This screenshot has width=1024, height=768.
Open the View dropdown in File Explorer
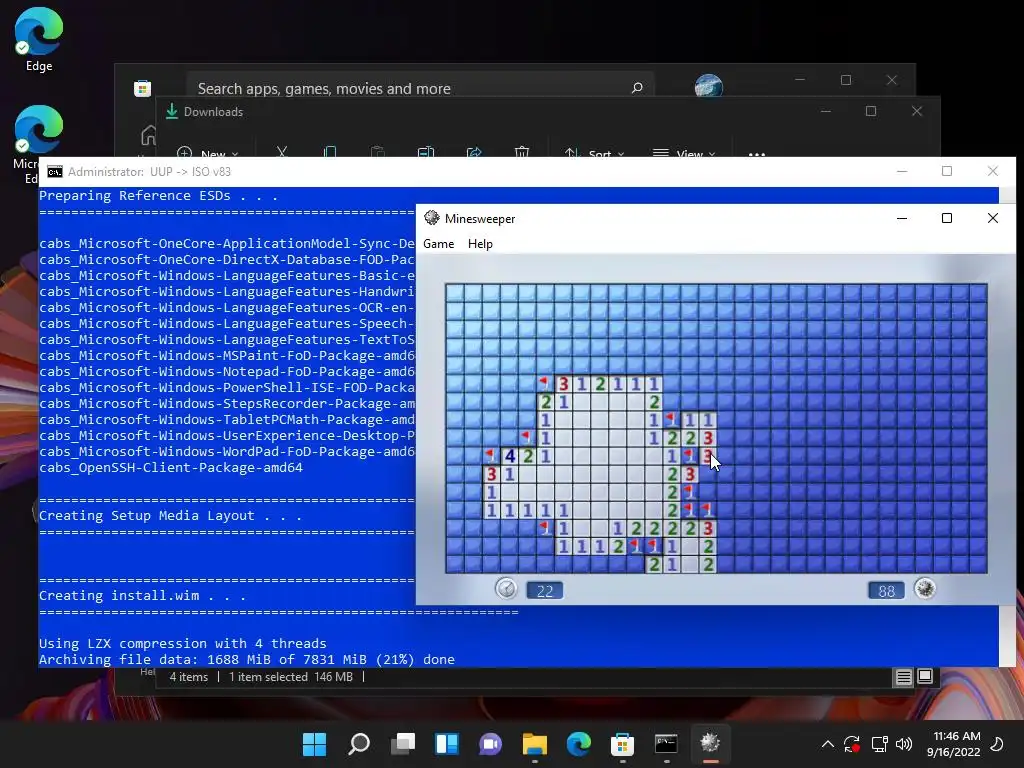[684, 153]
